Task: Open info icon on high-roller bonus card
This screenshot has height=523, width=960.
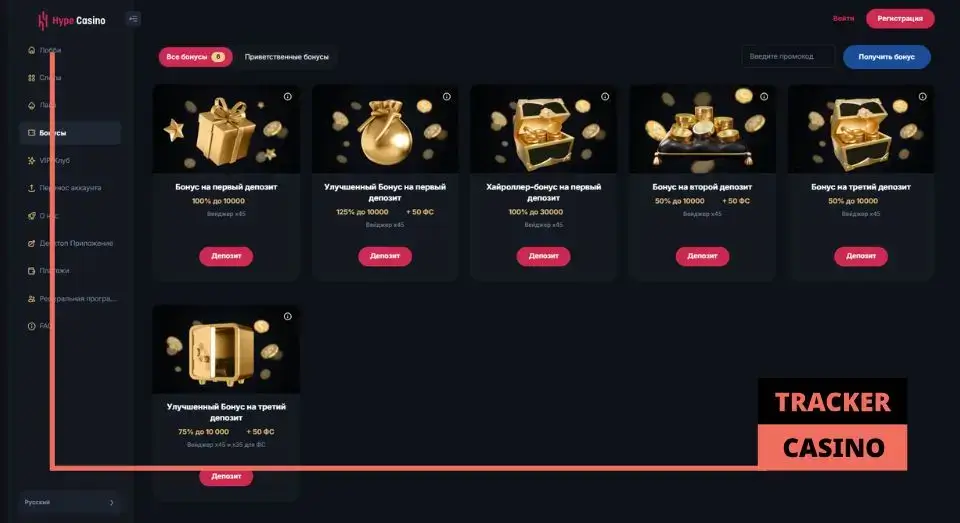Action: tap(605, 97)
